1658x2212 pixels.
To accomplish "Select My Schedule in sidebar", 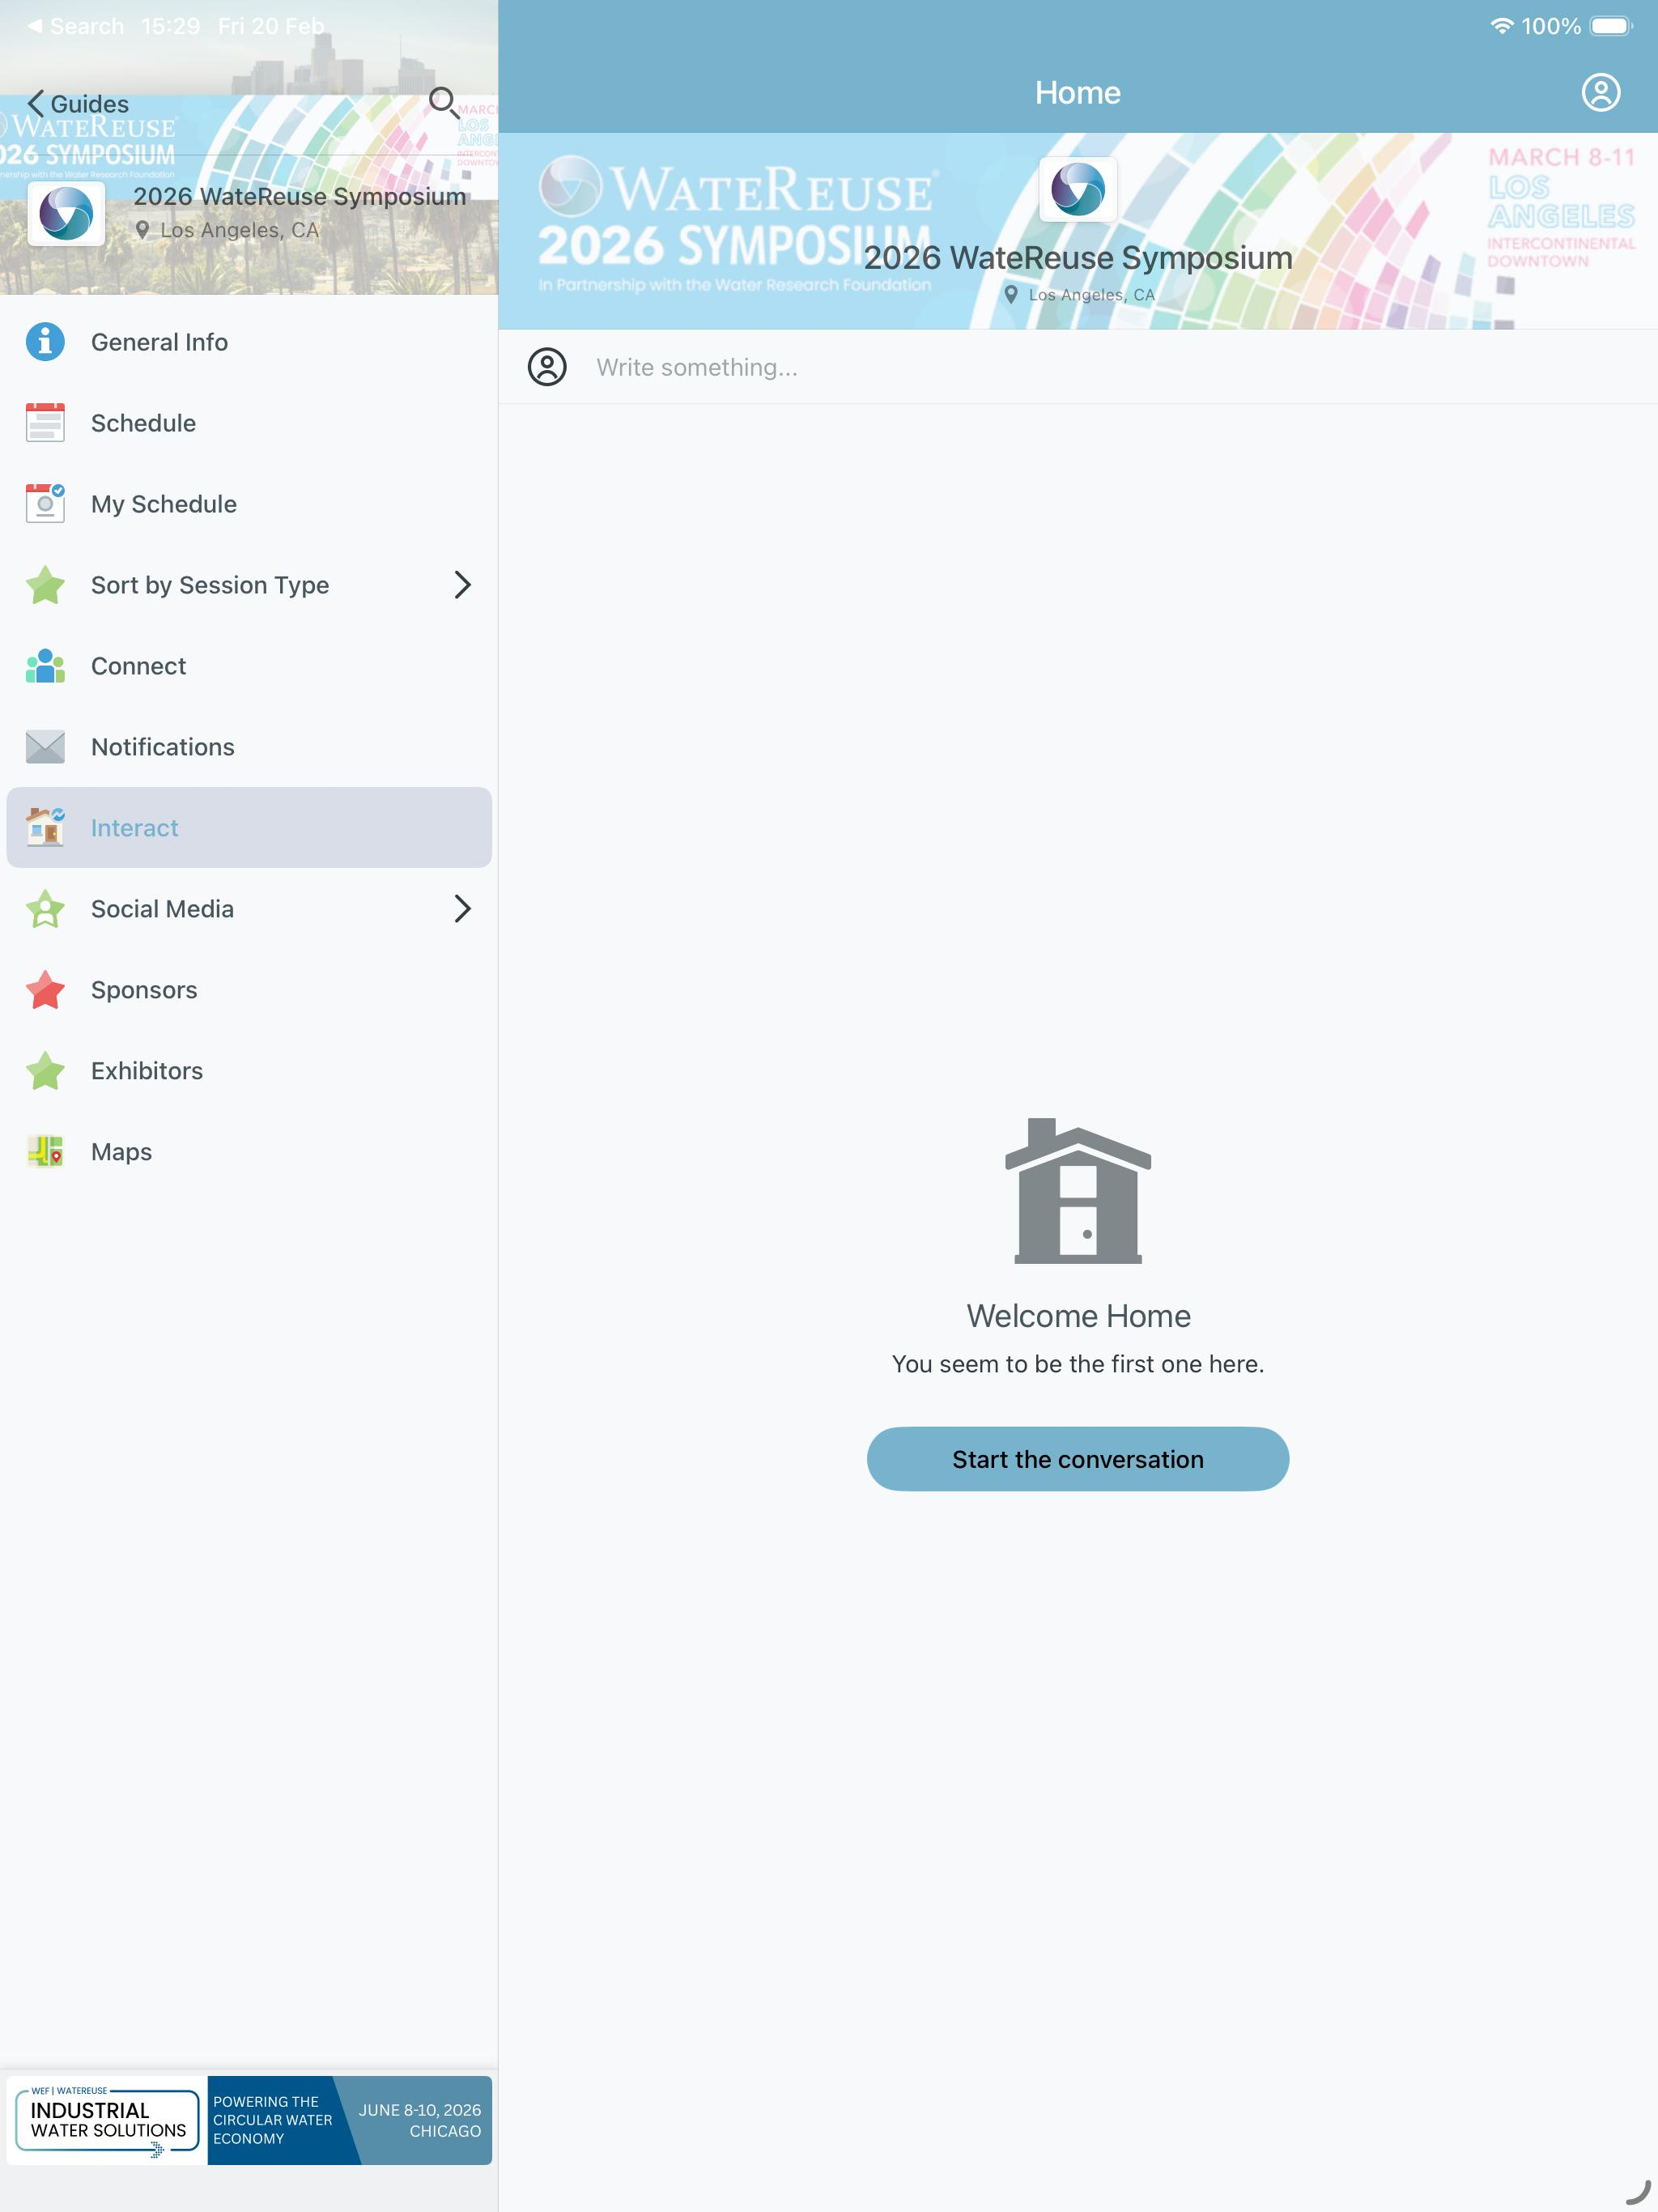I will click(249, 504).
